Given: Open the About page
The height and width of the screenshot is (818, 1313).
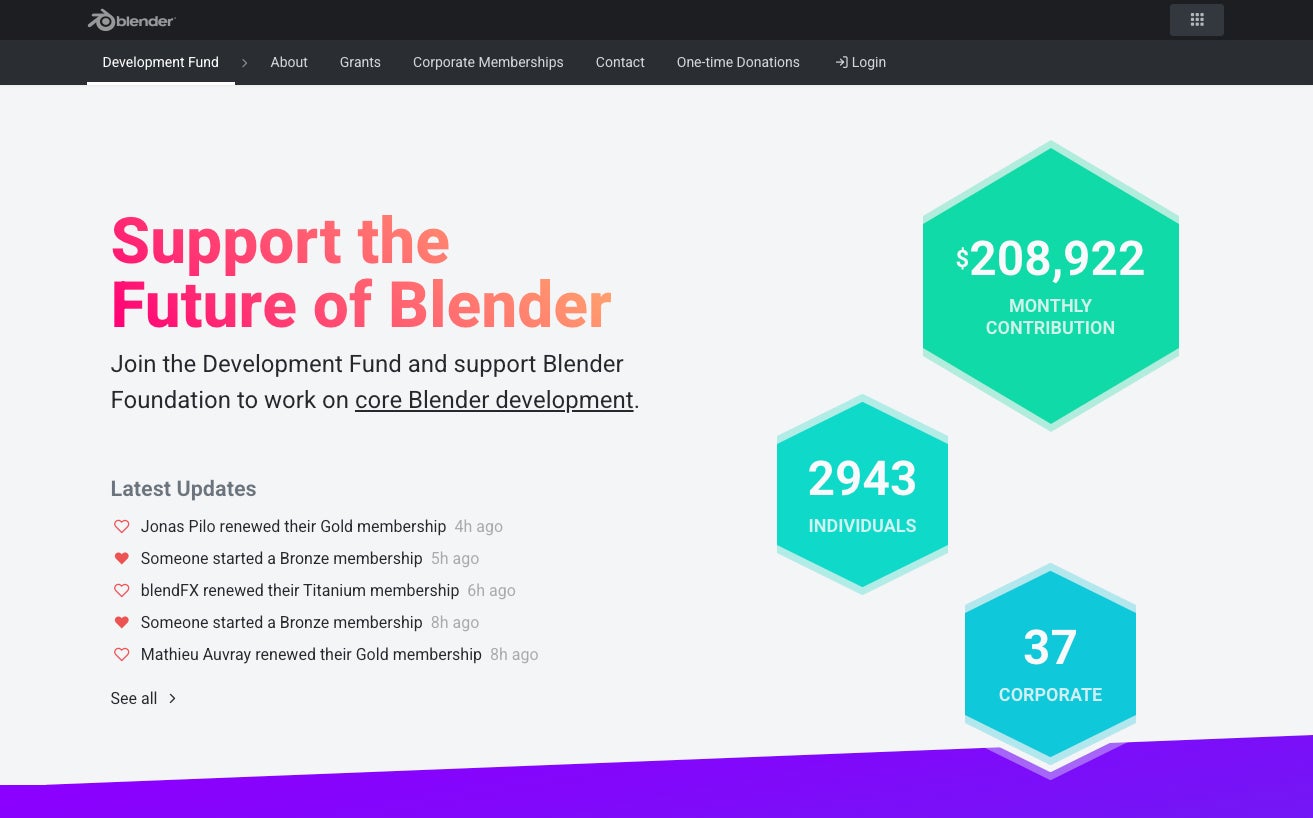Looking at the screenshot, I should point(289,62).
